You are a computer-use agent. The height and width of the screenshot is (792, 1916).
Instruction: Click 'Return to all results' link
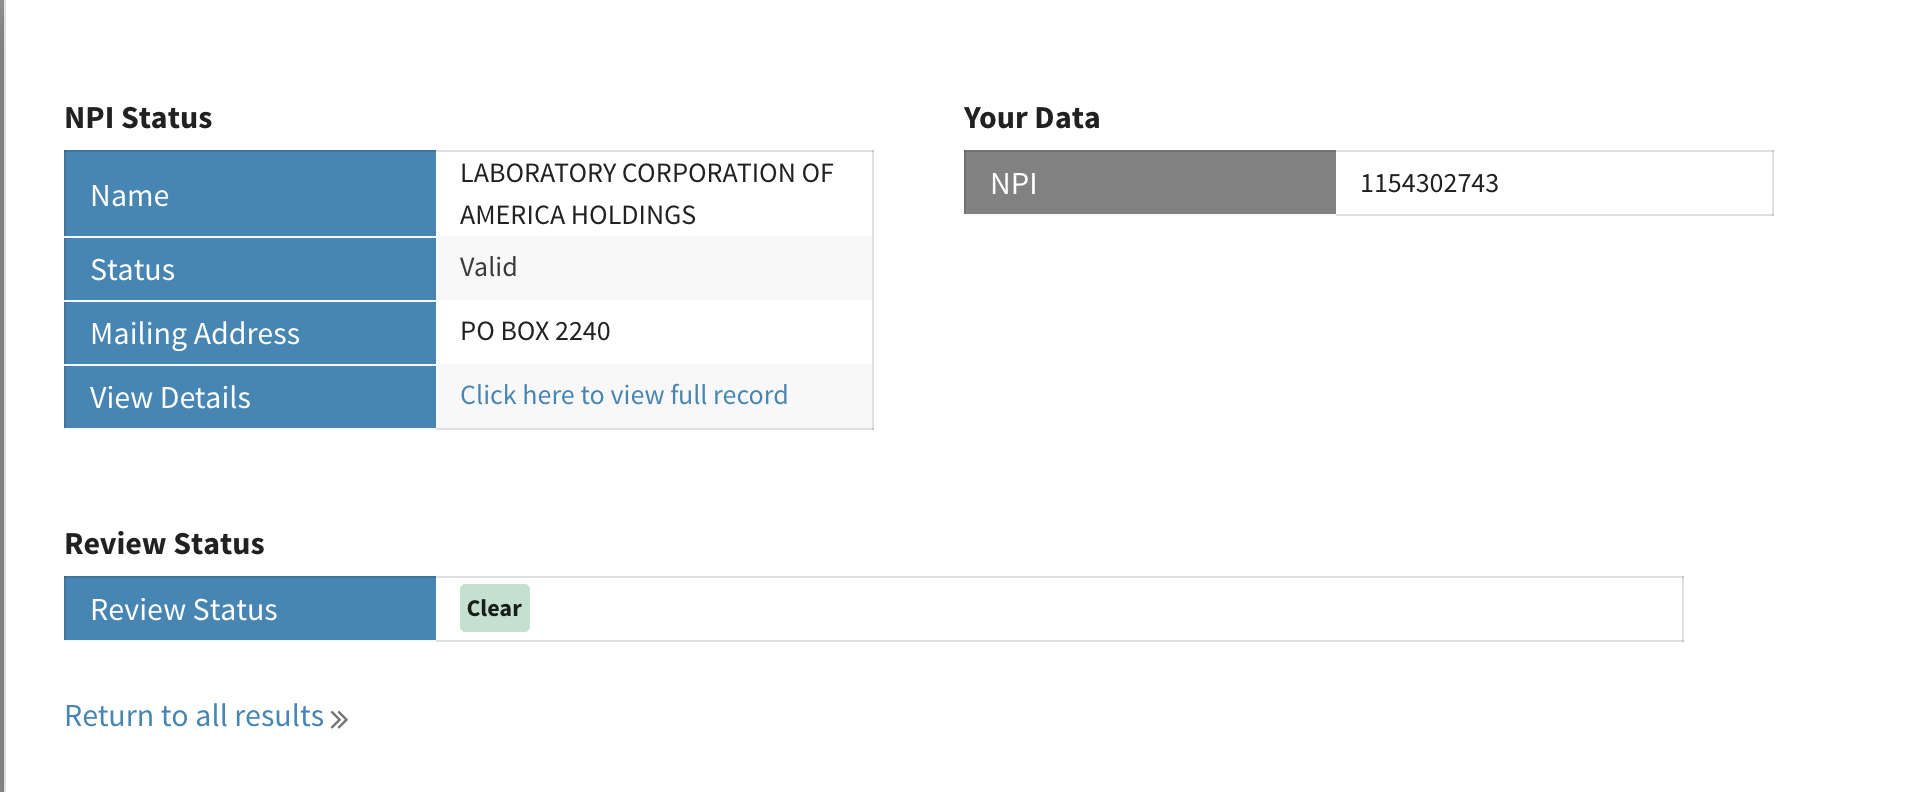(x=194, y=716)
